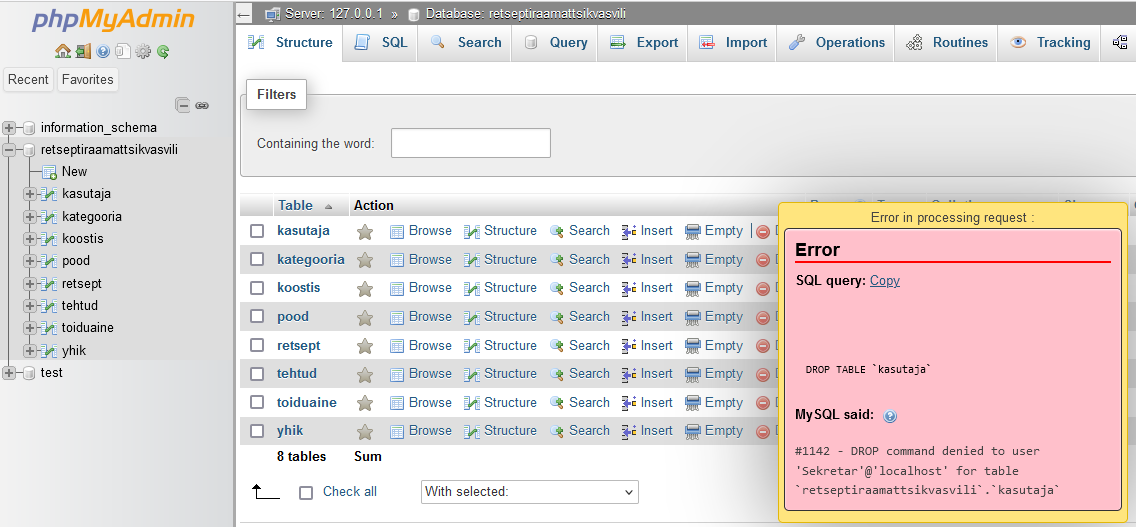Screen dimensions: 1136x527
Task: Enable the Check all checkbox
Action: click(307, 492)
